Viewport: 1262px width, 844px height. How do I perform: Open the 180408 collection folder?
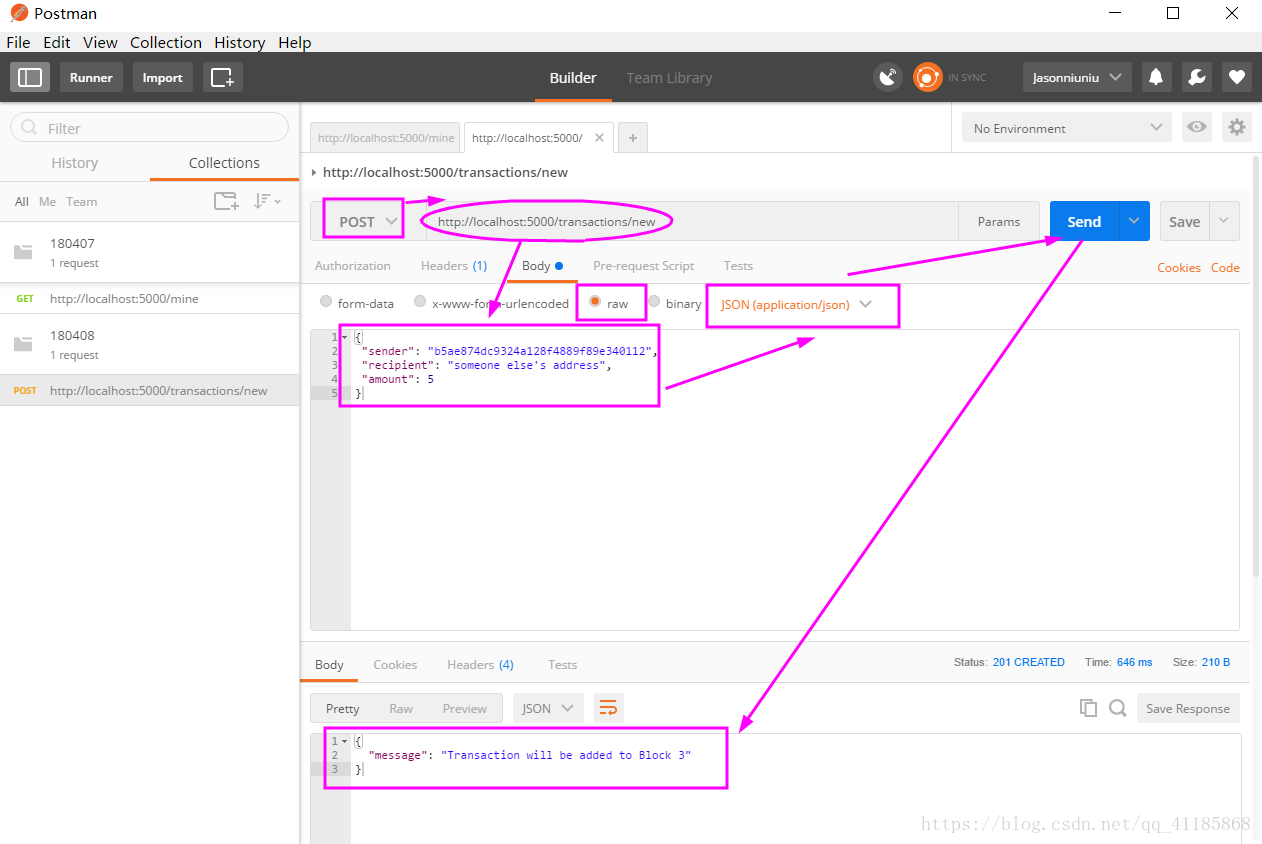[x=150, y=344]
